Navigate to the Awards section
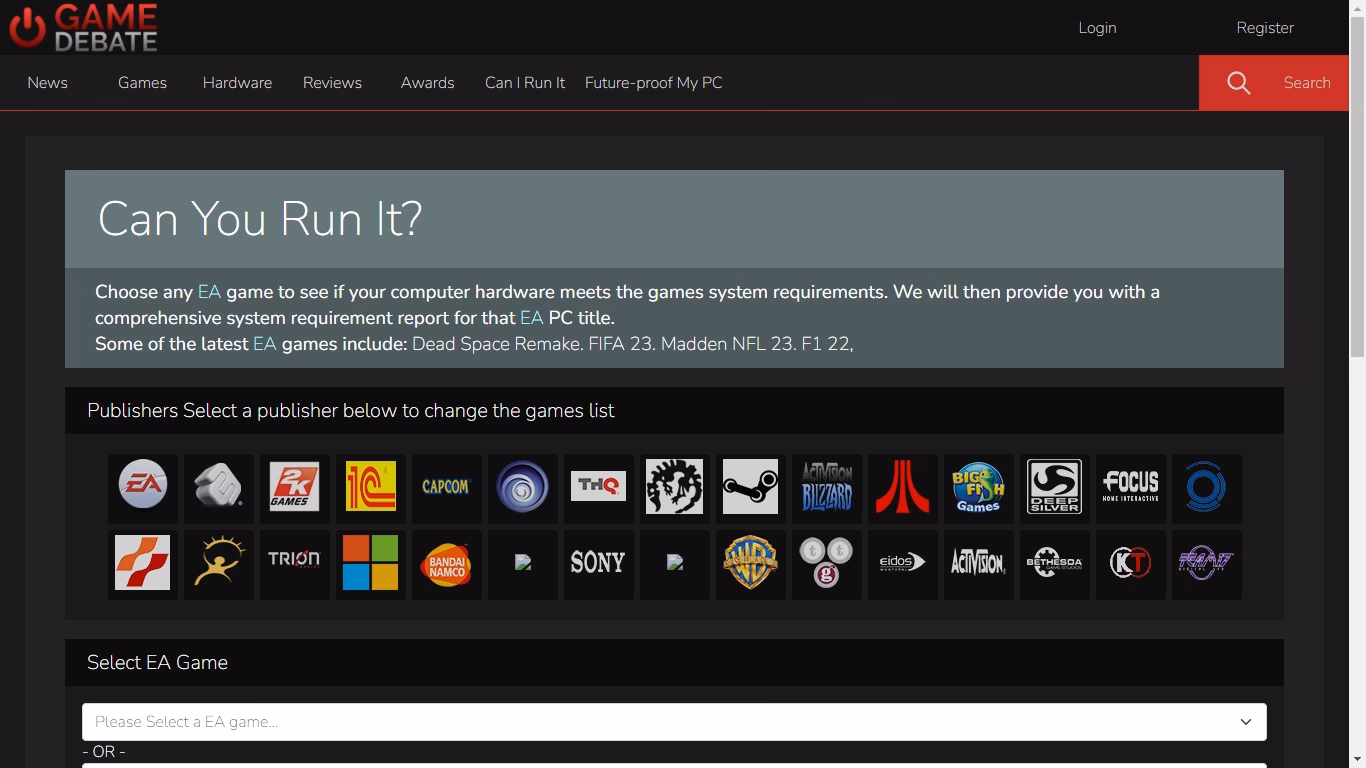The height and width of the screenshot is (768, 1366). [427, 83]
